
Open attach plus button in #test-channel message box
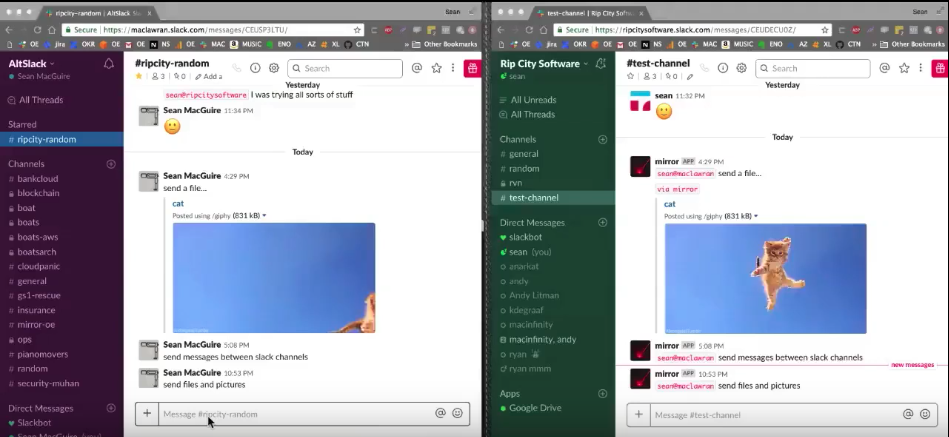tap(639, 415)
